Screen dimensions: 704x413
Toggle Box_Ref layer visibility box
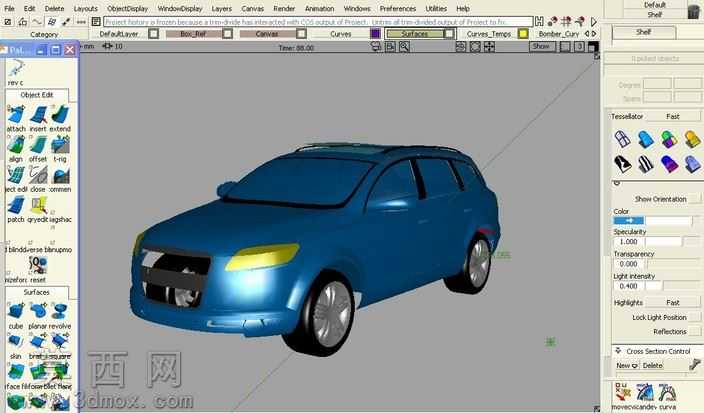(x=228, y=34)
